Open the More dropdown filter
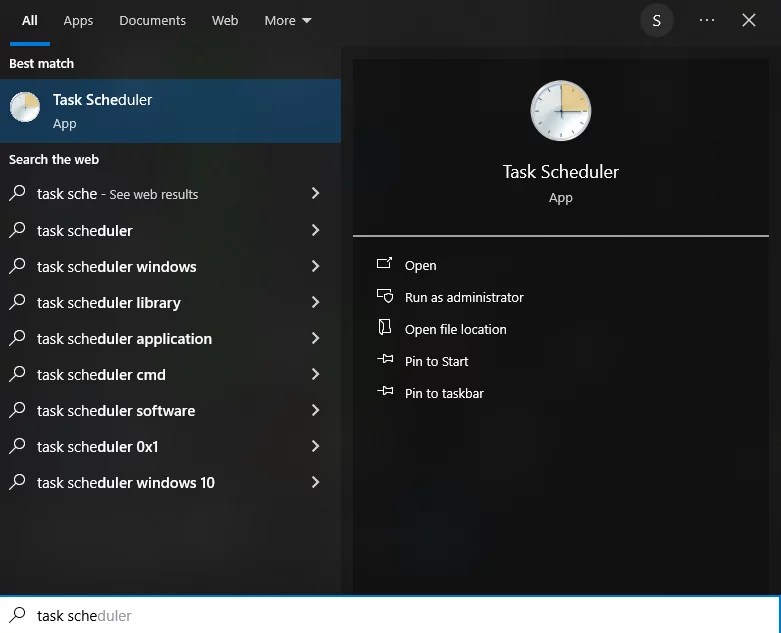 287,20
